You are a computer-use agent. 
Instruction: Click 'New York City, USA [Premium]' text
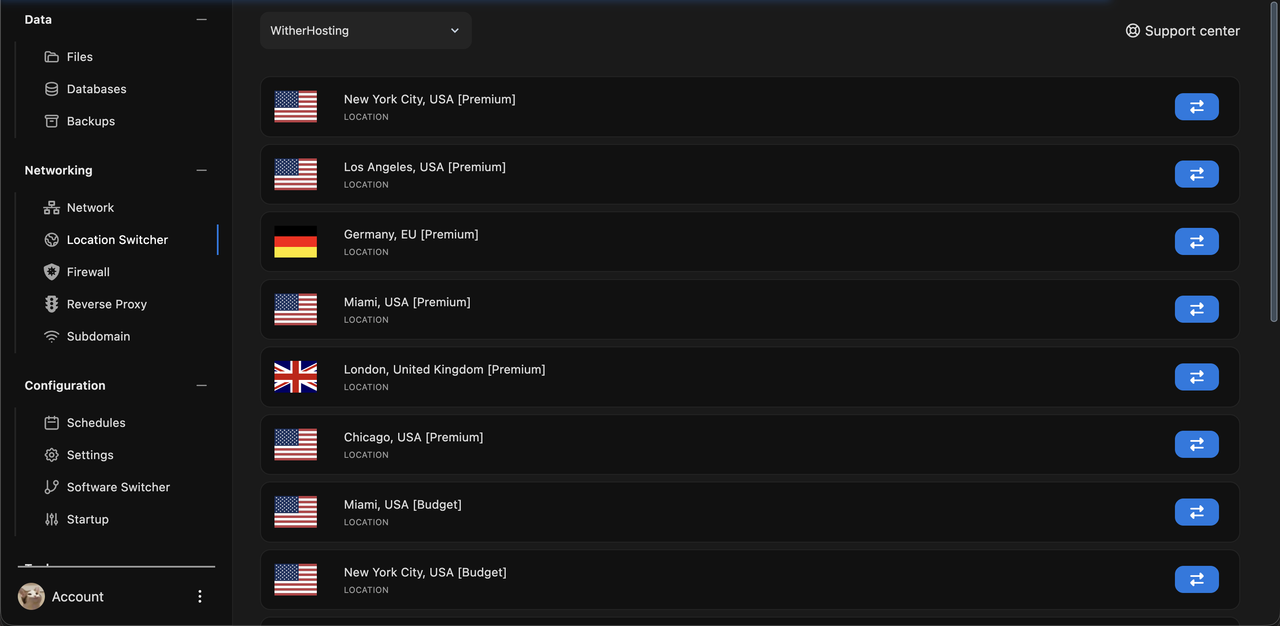(x=430, y=100)
